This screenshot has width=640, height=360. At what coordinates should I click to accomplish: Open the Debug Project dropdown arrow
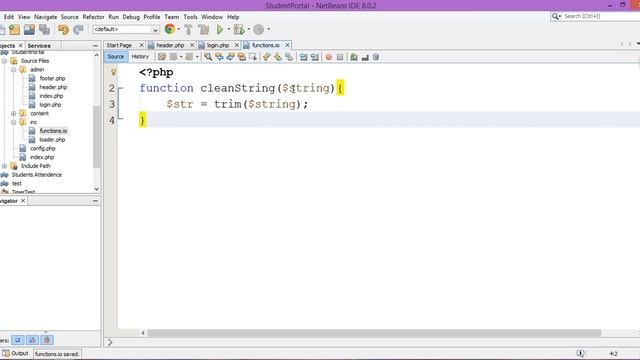249,29
